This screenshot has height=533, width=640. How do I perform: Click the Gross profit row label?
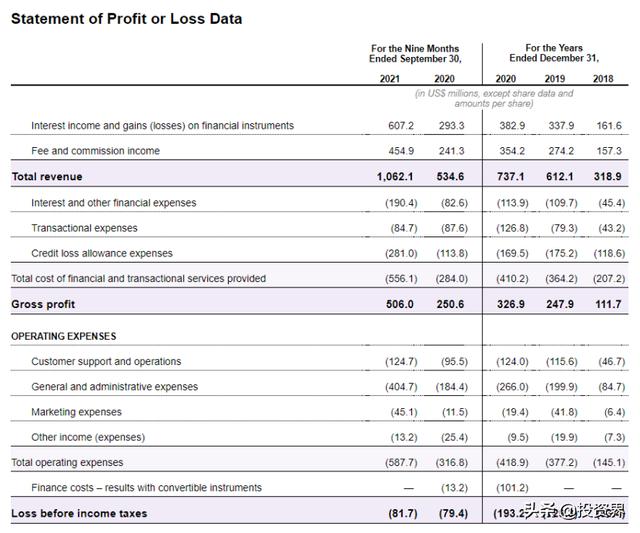click(43, 304)
